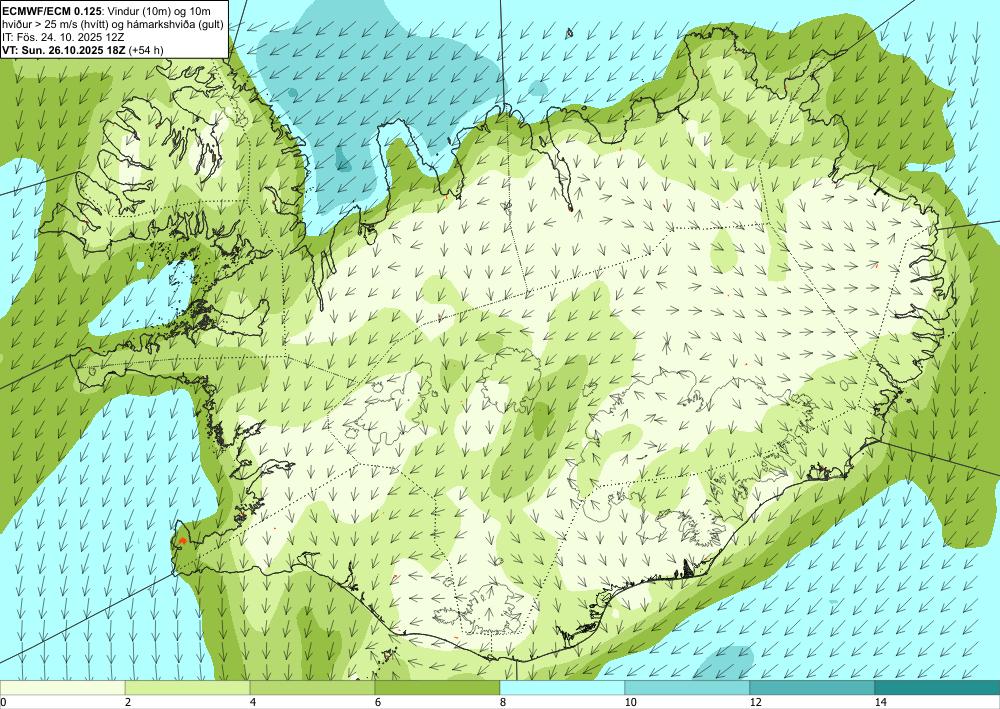Image resolution: width=1000 pixels, height=709 pixels.
Task: Click the pale cream 0–2 m/s legend swatch
Action: 62,687
